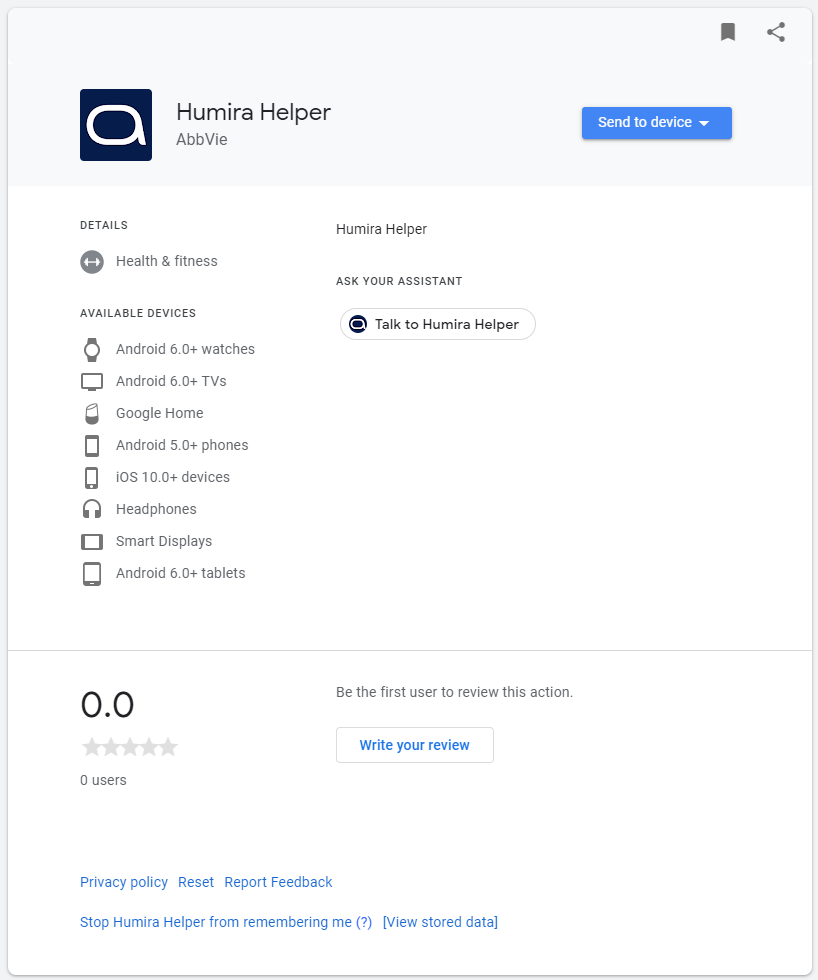The image size is (818, 980).
Task: Click the Talk to Humira Helper chip
Action: pos(437,324)
